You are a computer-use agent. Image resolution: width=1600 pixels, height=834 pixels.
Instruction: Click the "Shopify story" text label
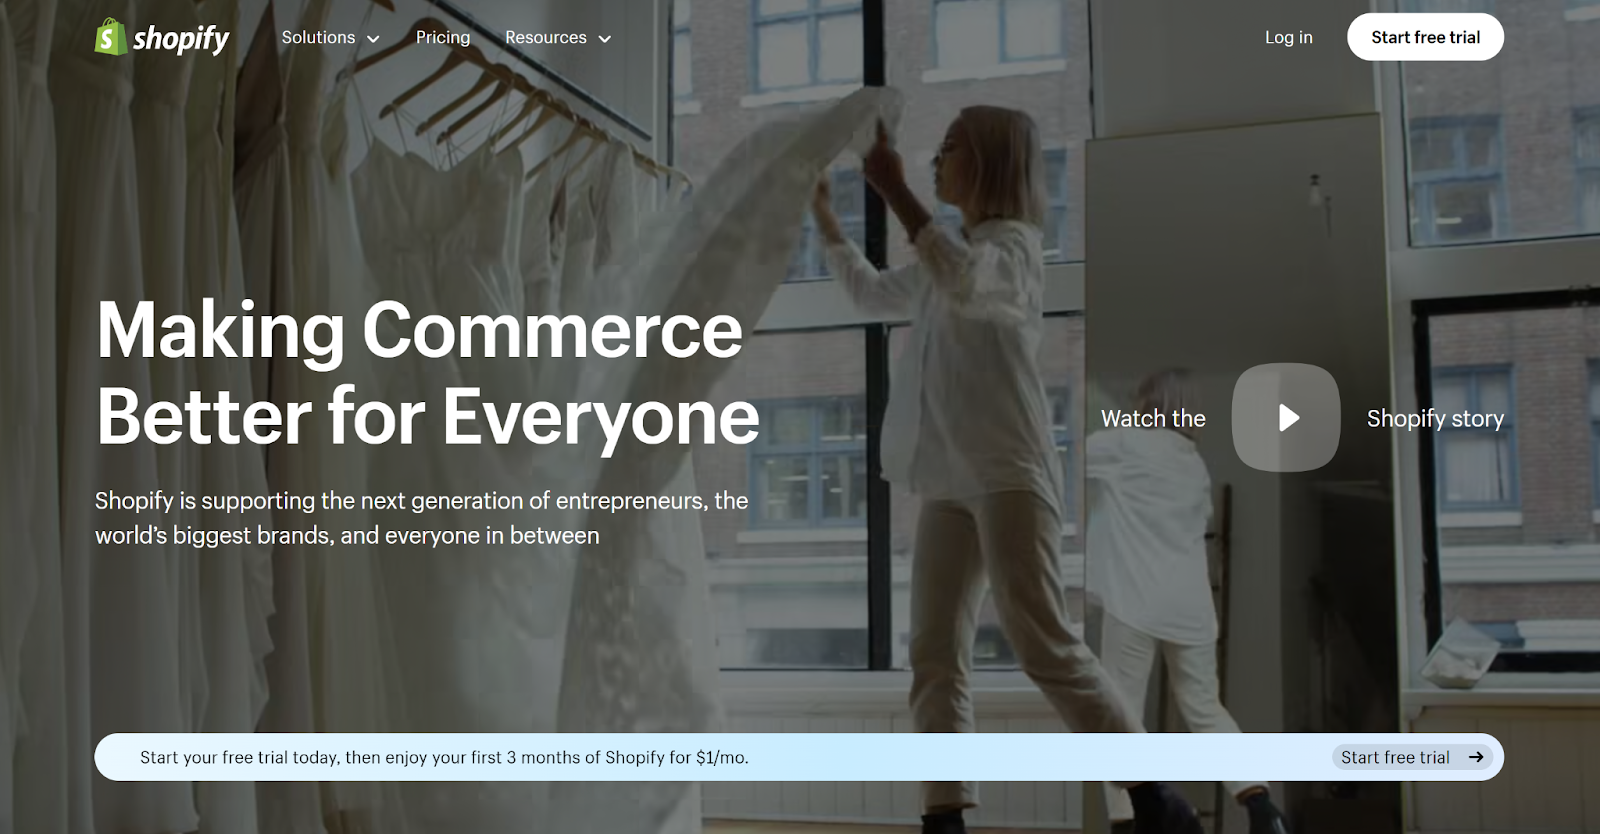(x=1435, y=418)
